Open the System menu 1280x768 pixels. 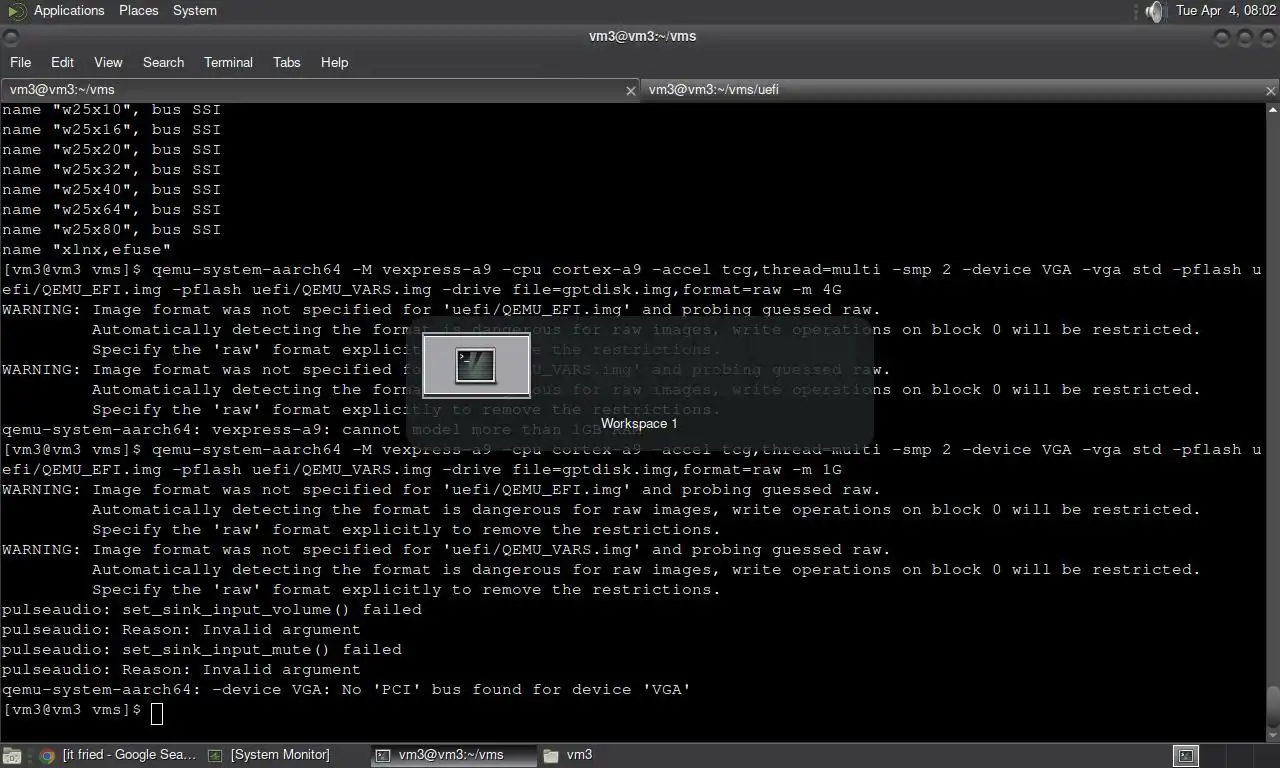(195, 11)
